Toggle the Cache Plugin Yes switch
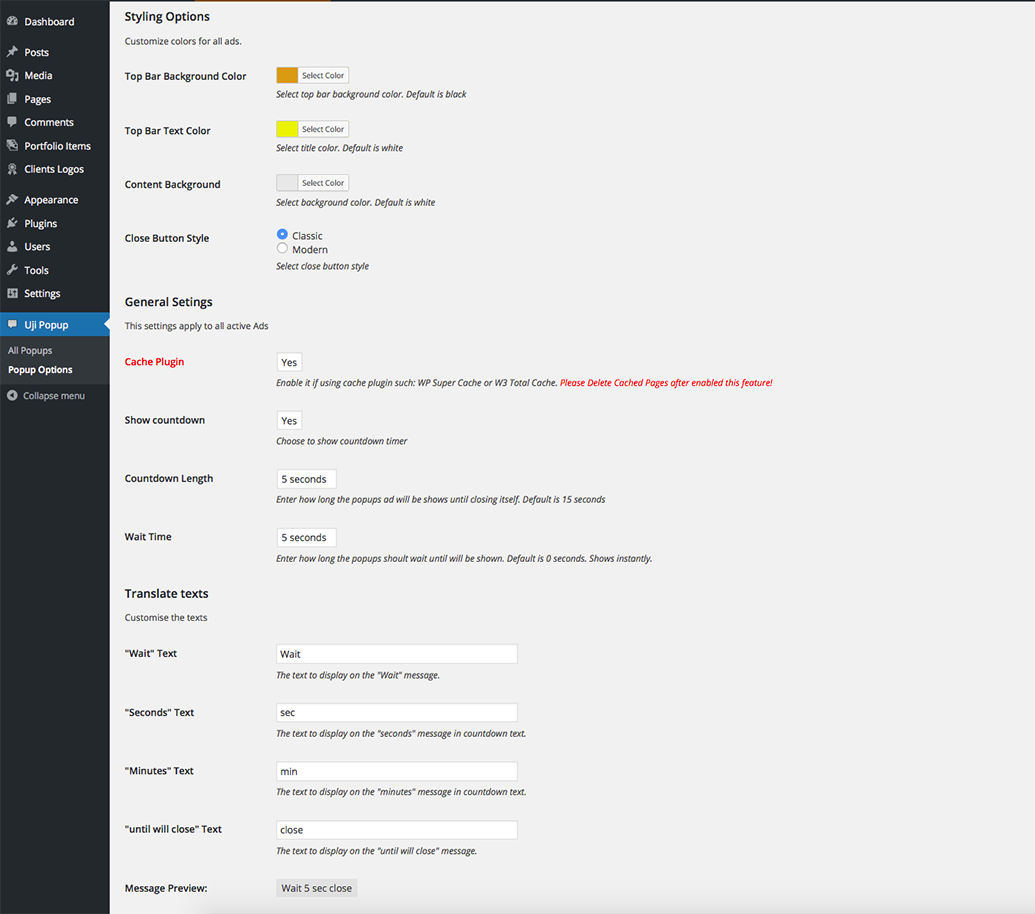Image resolution: width=1035 pixels, height=914 pixels. click(x=289, y=362)
